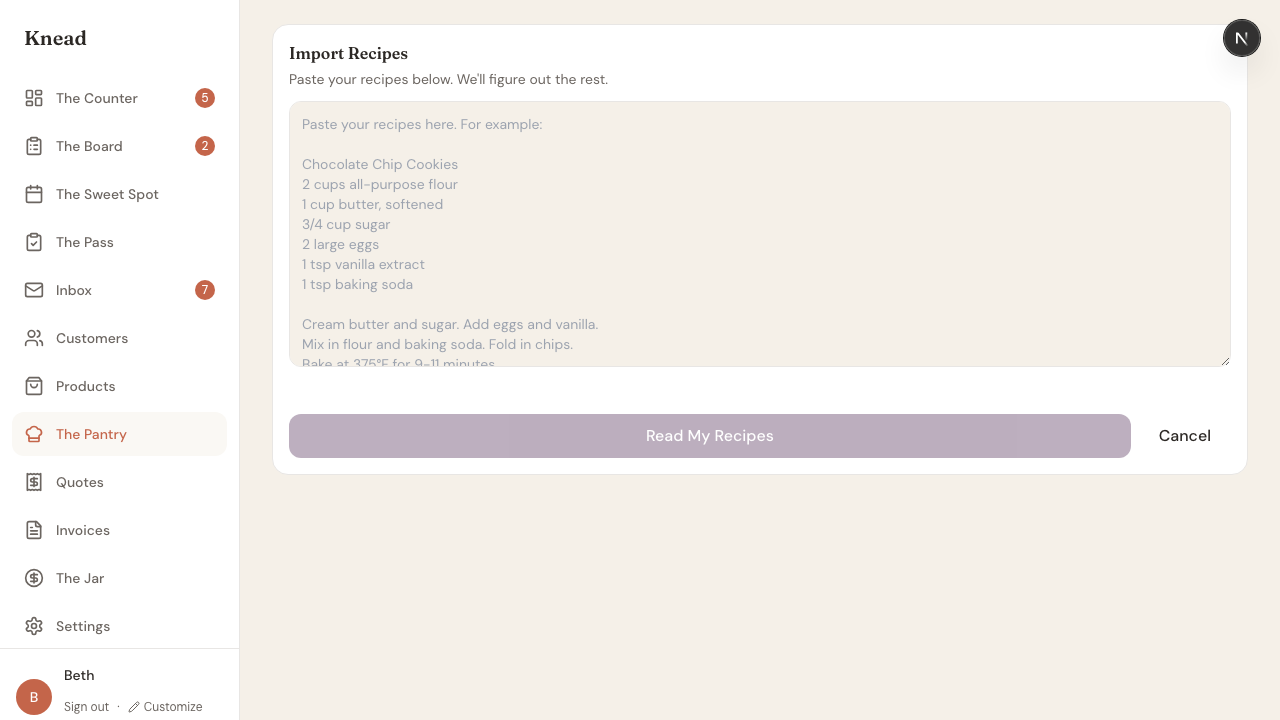
Task: Click the Customers people icon
Action: [x=34, y=338]
